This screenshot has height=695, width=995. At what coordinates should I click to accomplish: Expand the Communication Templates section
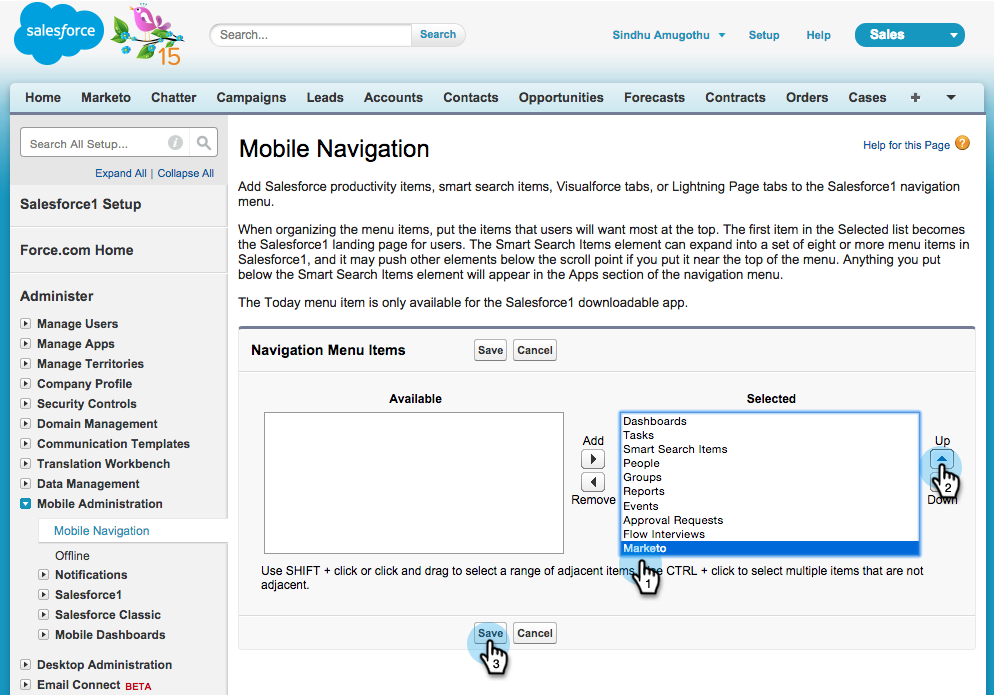tap(25, 444)
